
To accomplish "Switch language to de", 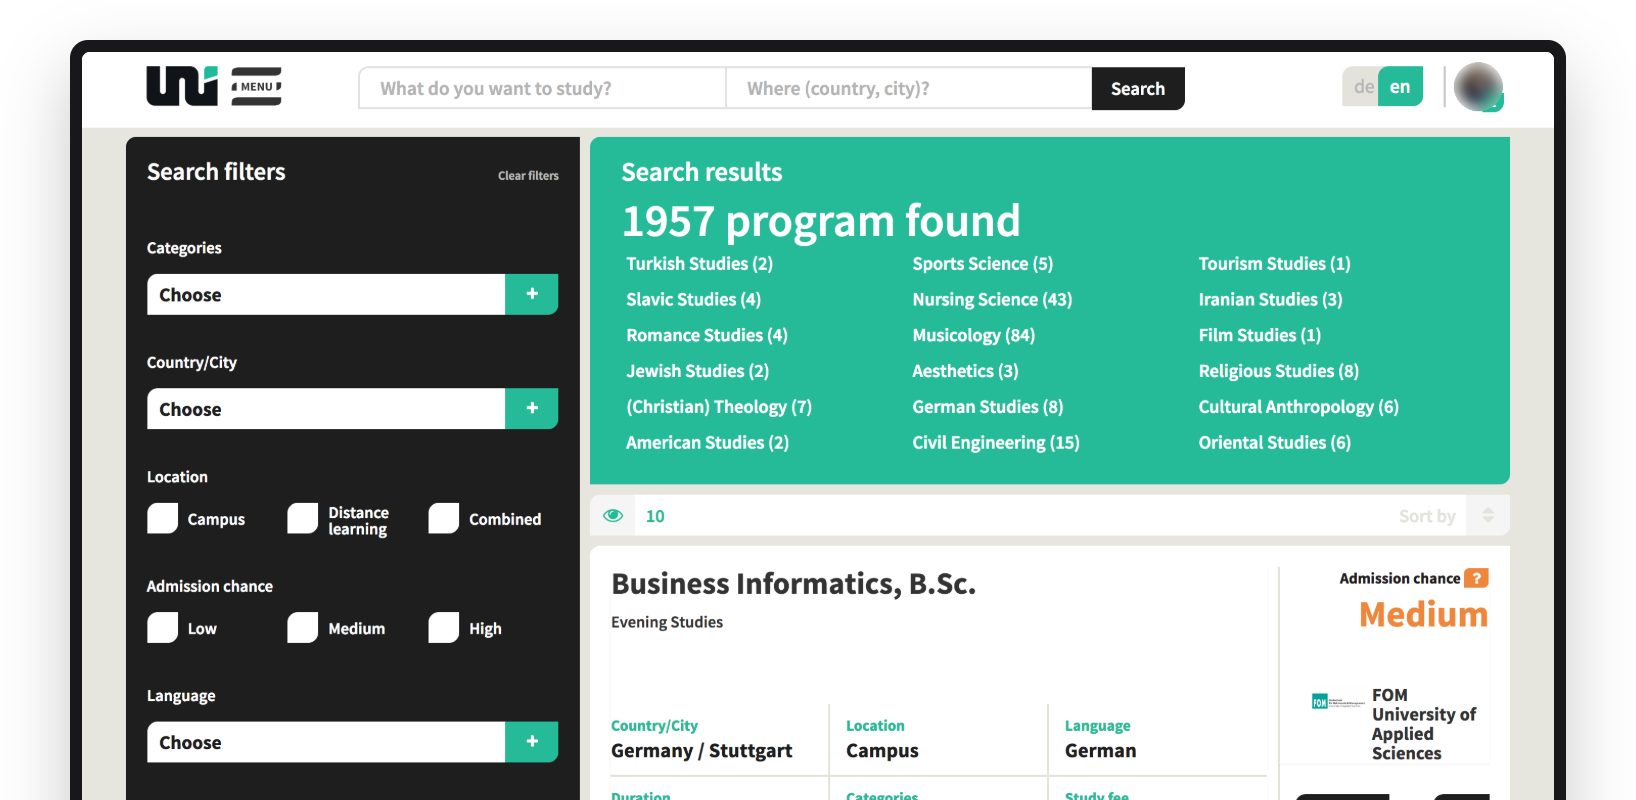I will (1362, 87).
